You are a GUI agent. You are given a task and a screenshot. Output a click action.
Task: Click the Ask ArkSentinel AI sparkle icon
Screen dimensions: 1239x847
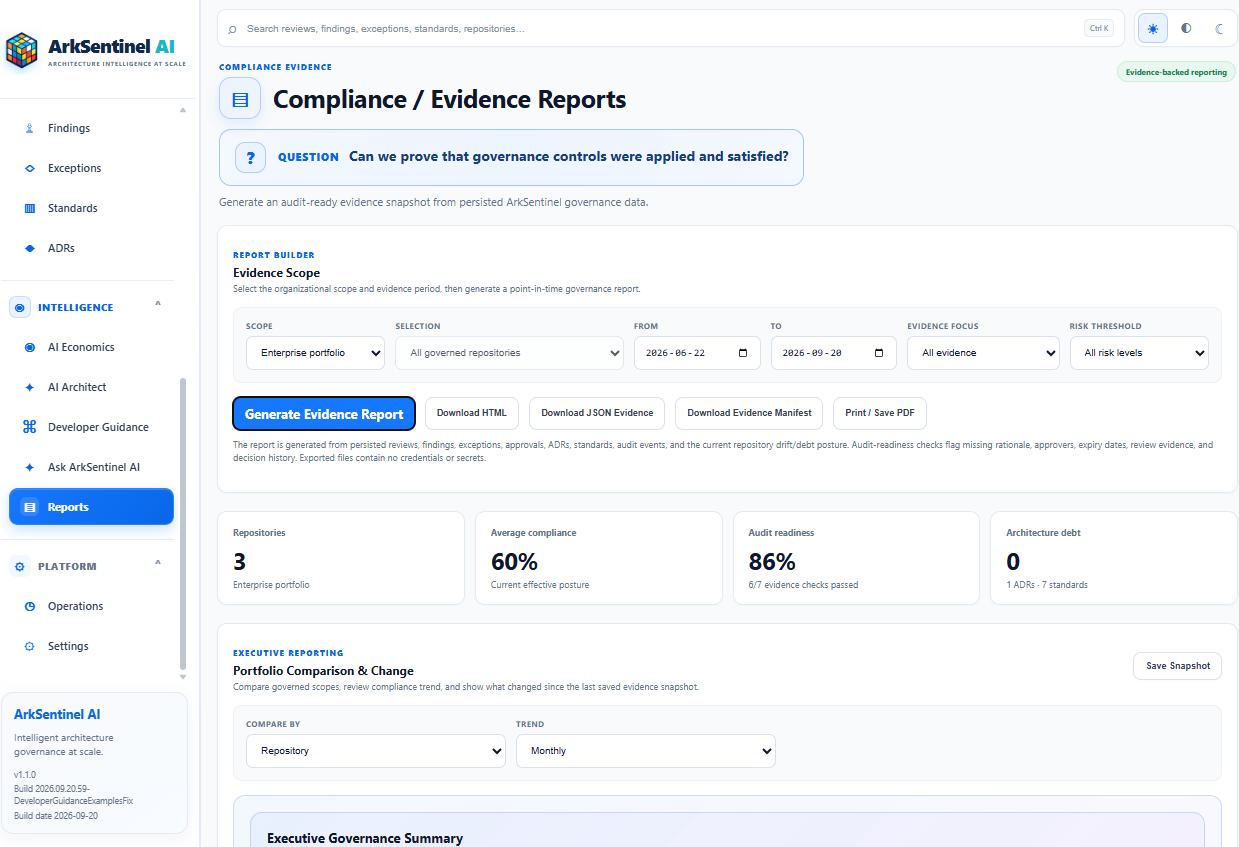click(x=29, y=467)
